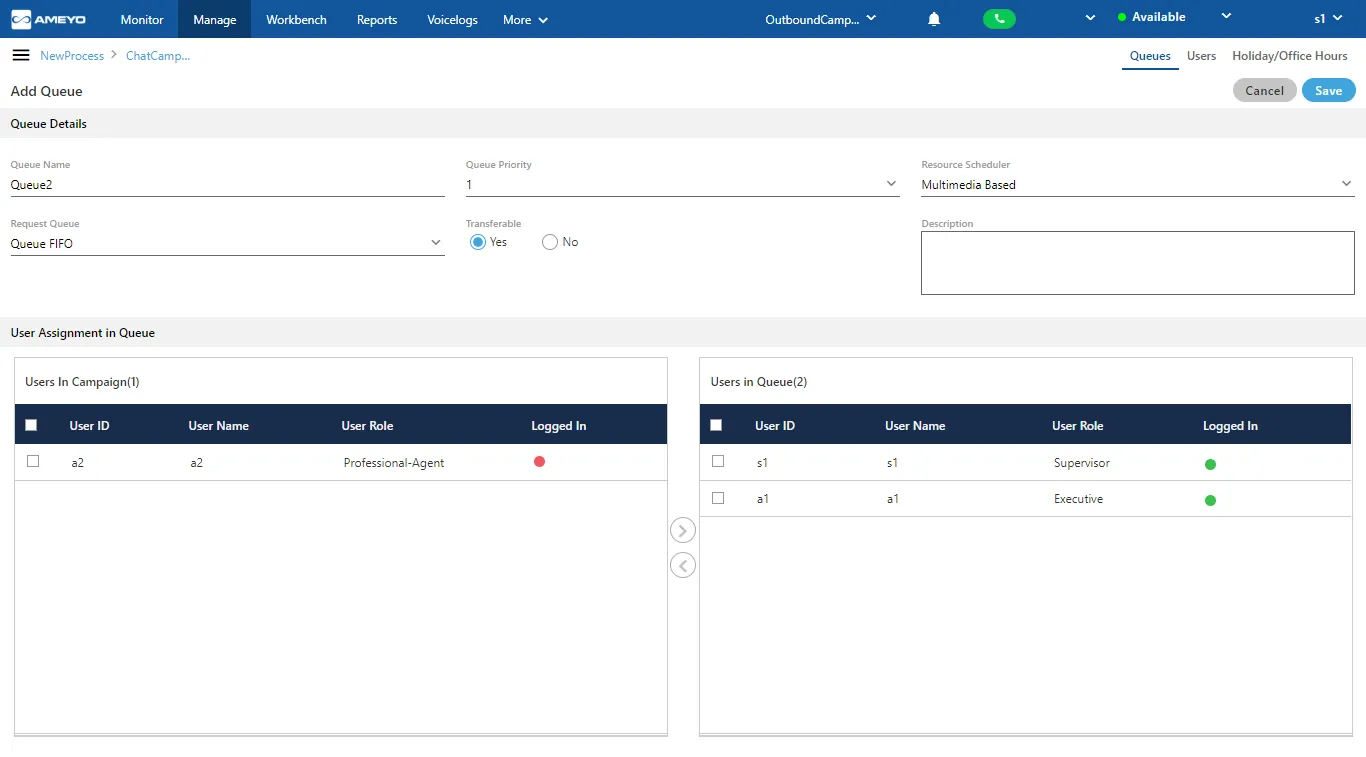Open the s1 user account menu

[x=1328, y=19]
